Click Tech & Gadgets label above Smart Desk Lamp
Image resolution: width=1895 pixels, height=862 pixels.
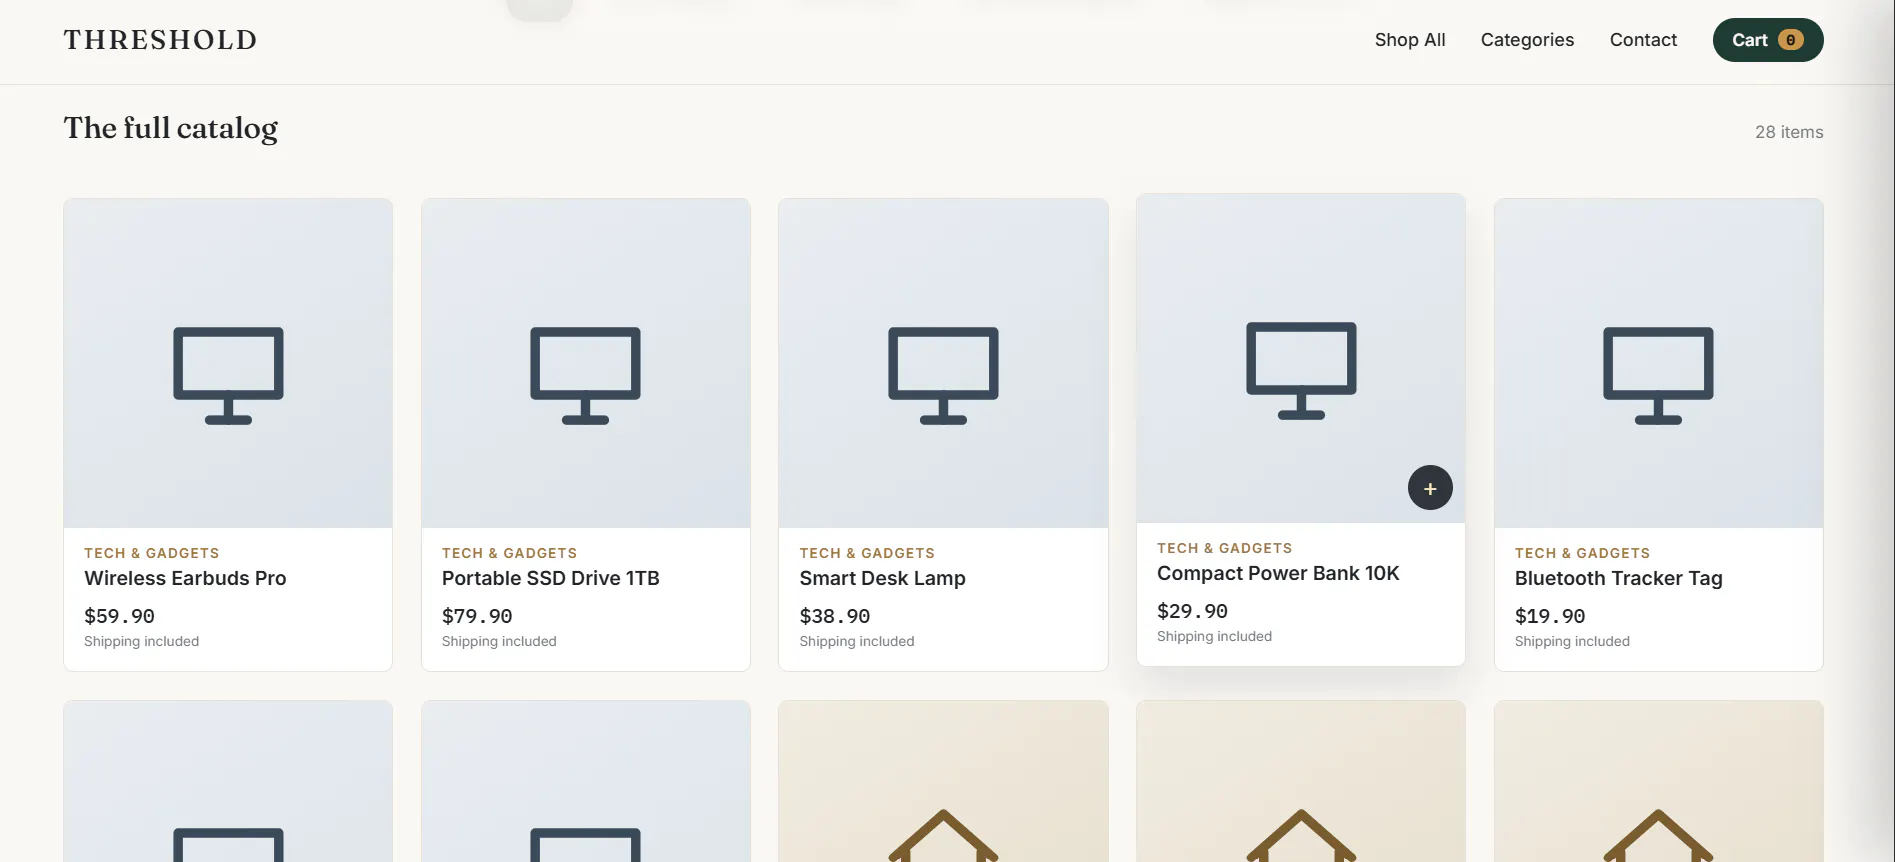point(867,553)
